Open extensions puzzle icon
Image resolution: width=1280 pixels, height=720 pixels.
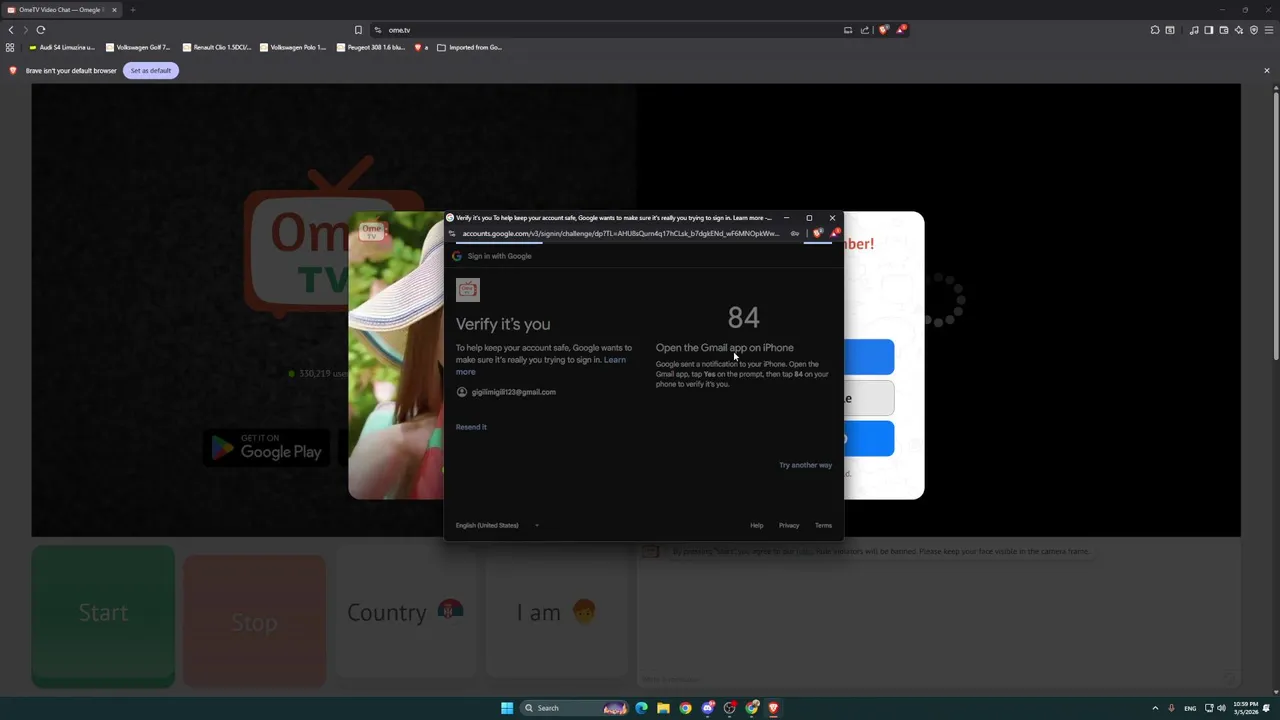(1155, 30)
